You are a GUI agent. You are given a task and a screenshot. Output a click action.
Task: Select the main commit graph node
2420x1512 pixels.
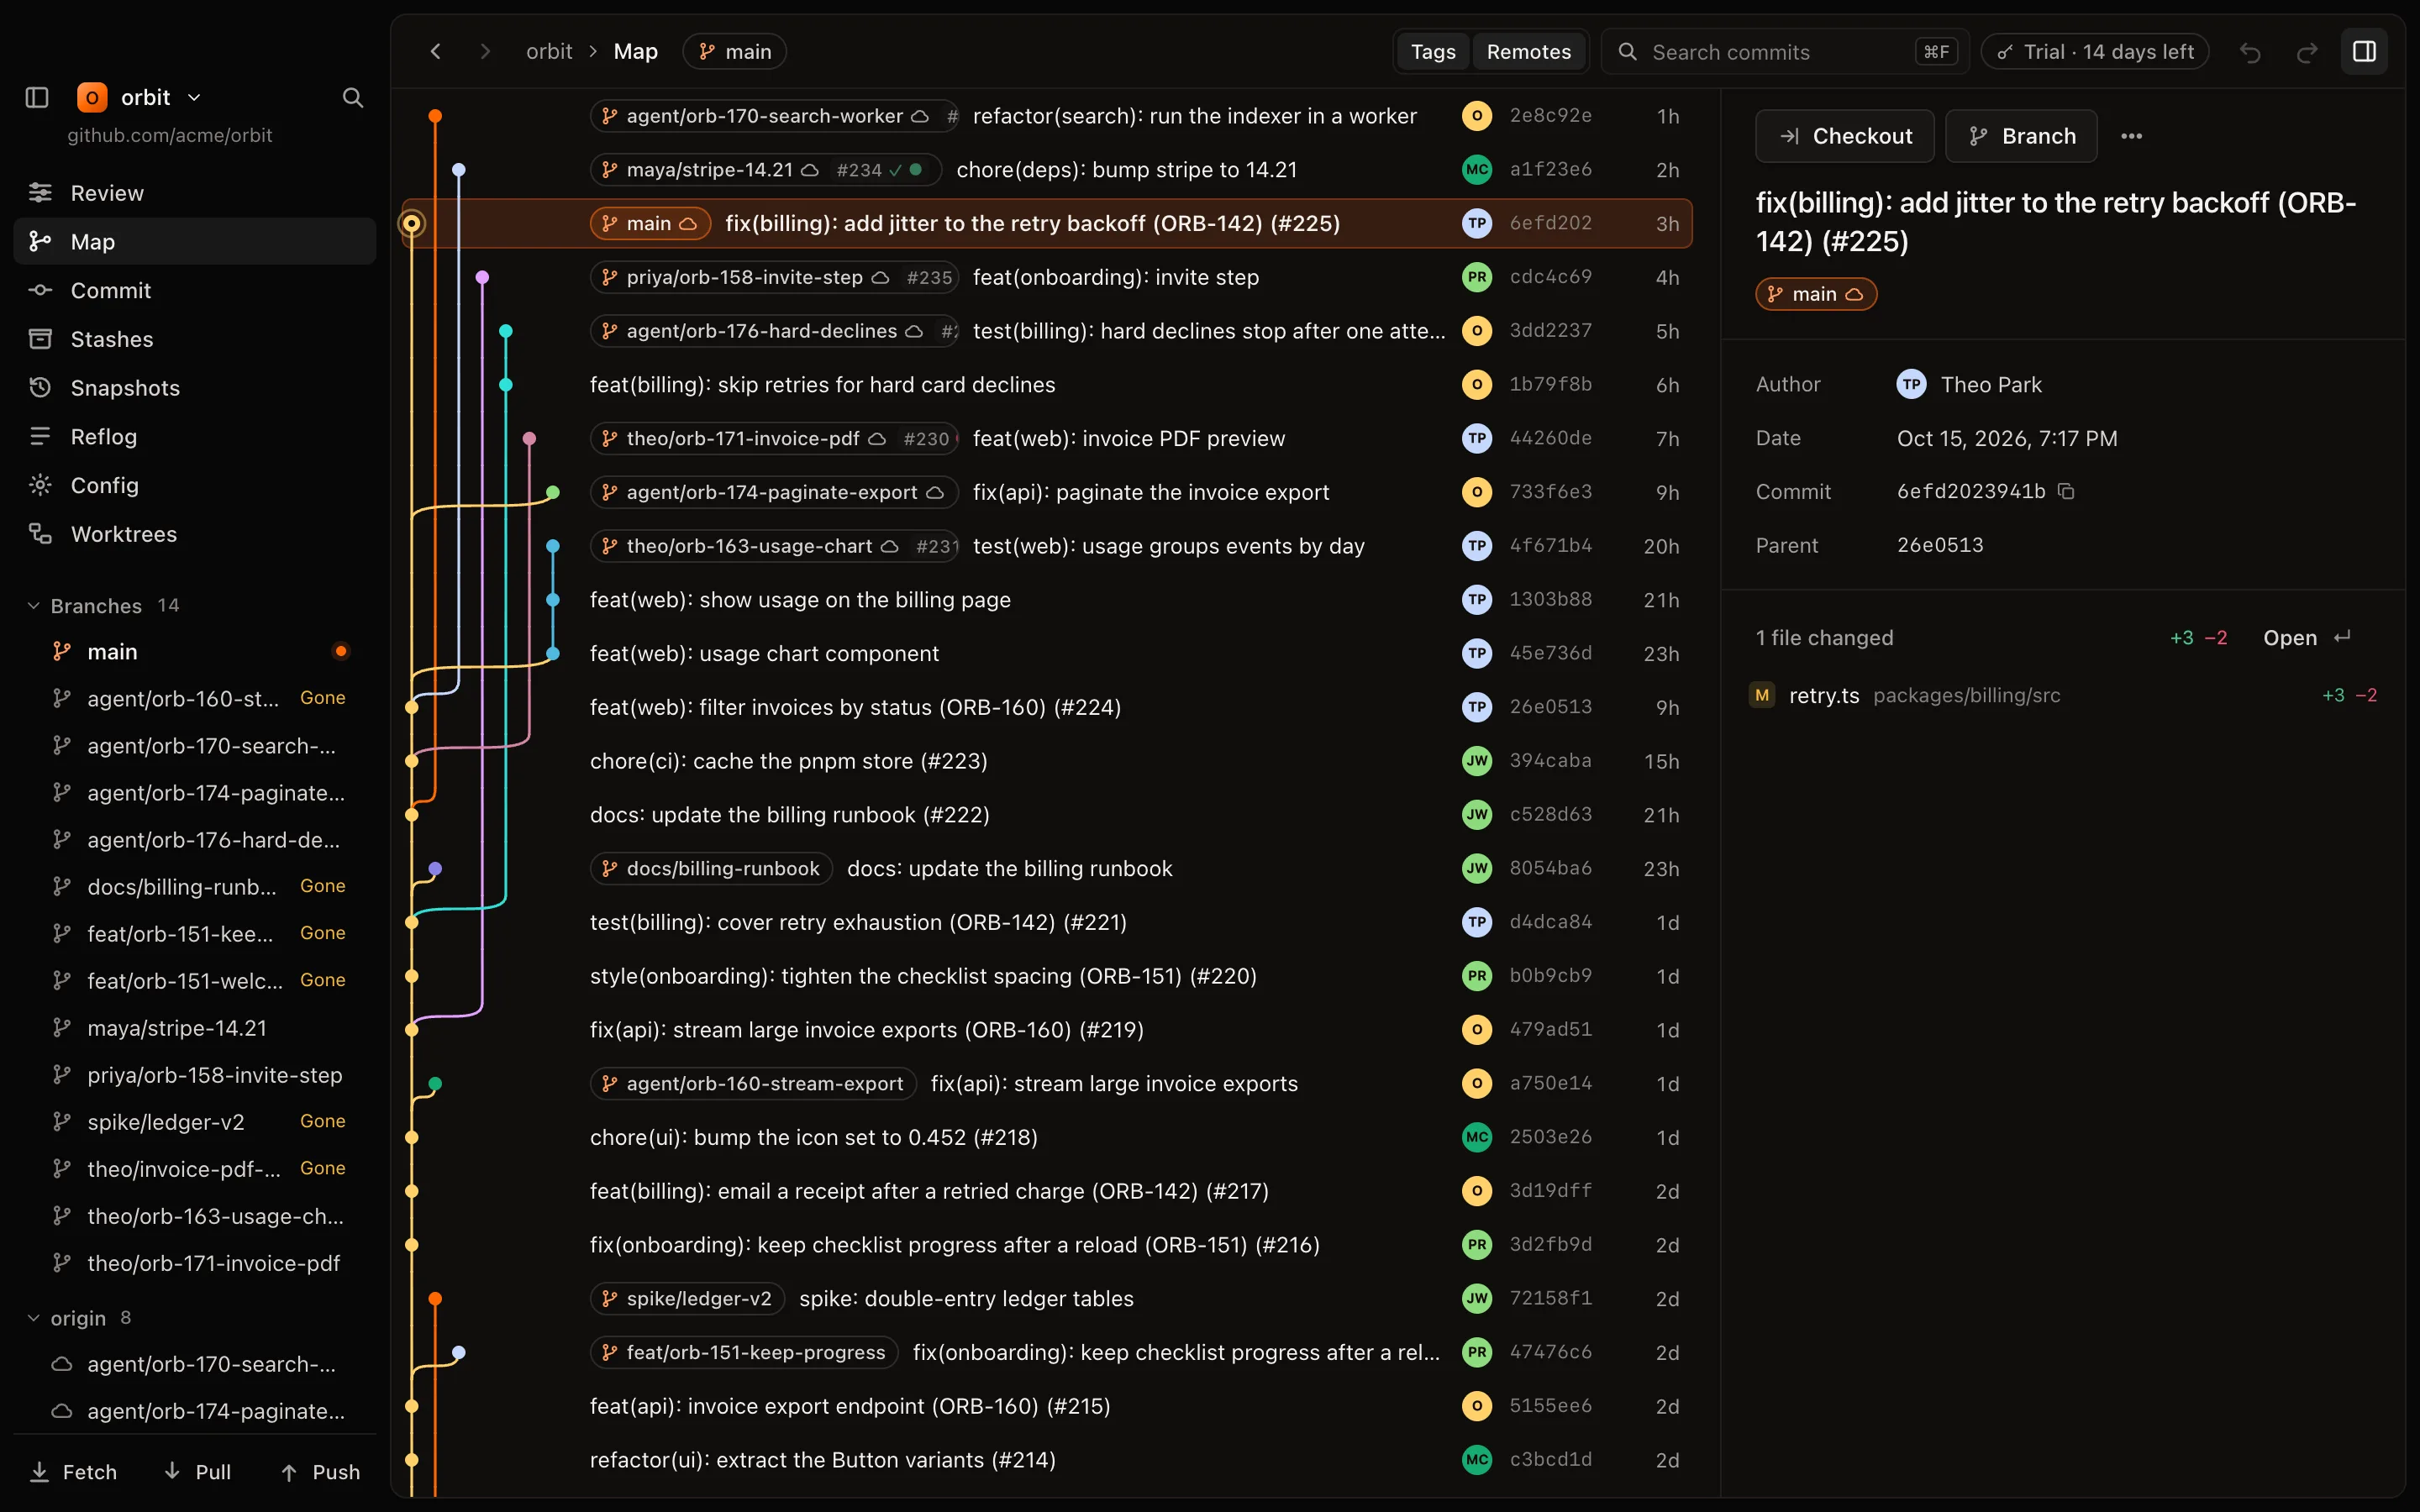click(x=411, y=223)
